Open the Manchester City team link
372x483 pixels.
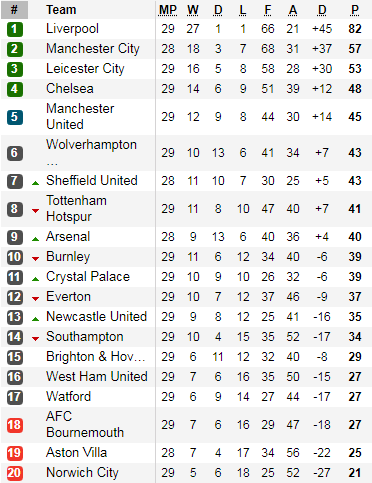[93, 49]
